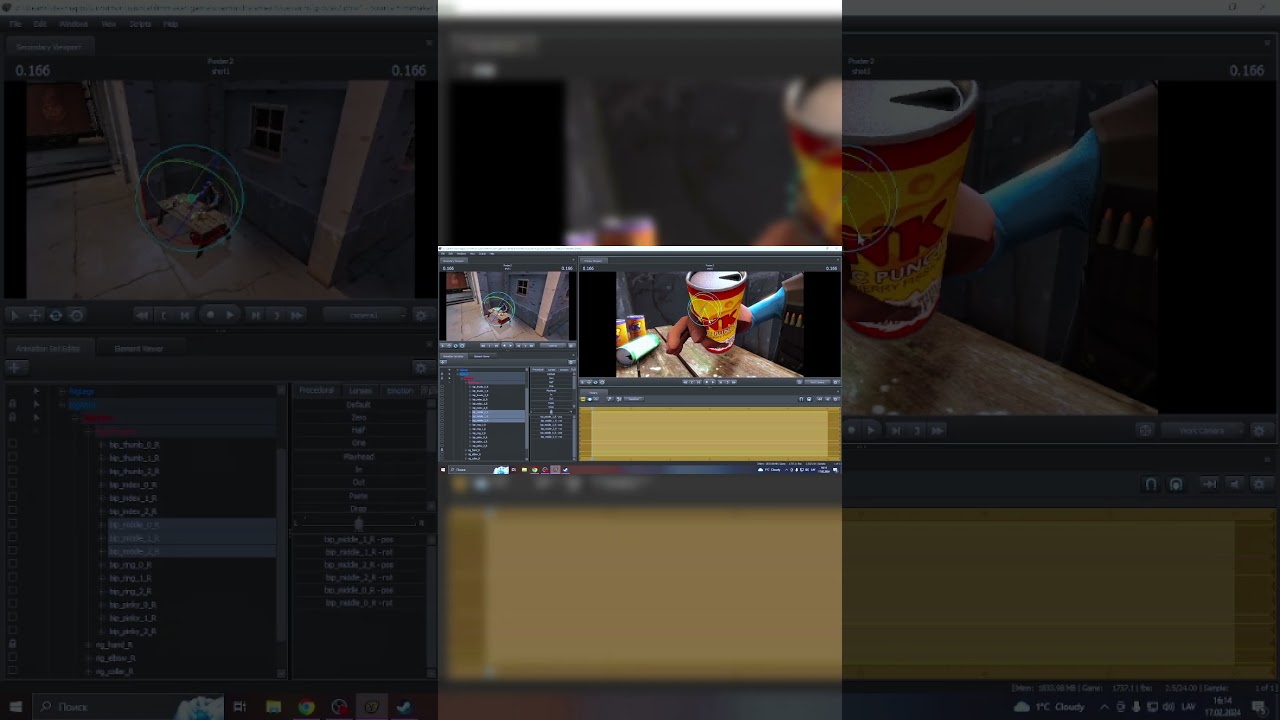Expand the bip_index_1_R tree node
The width and height of the screenshot is (1280, 720).
click(x=102, y=498)
